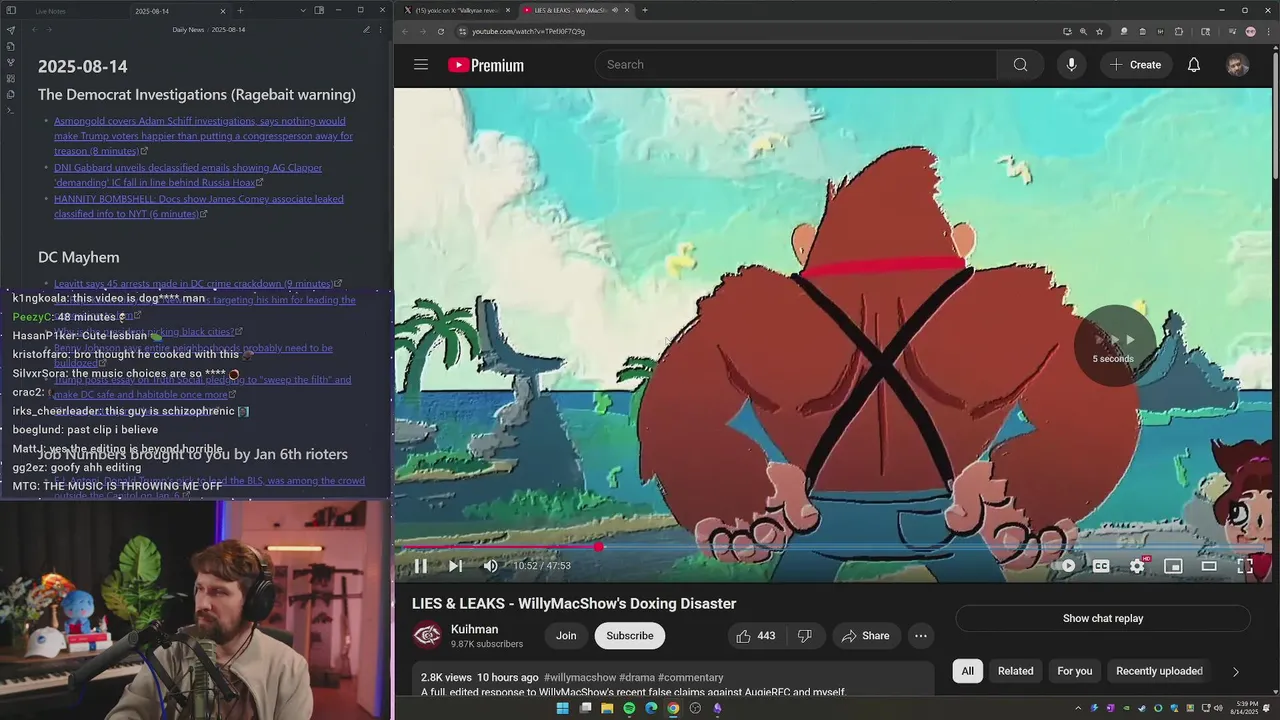
Task: Open DNI Gabbard unveils declassified emails link
Action: [x=188, y=175]
